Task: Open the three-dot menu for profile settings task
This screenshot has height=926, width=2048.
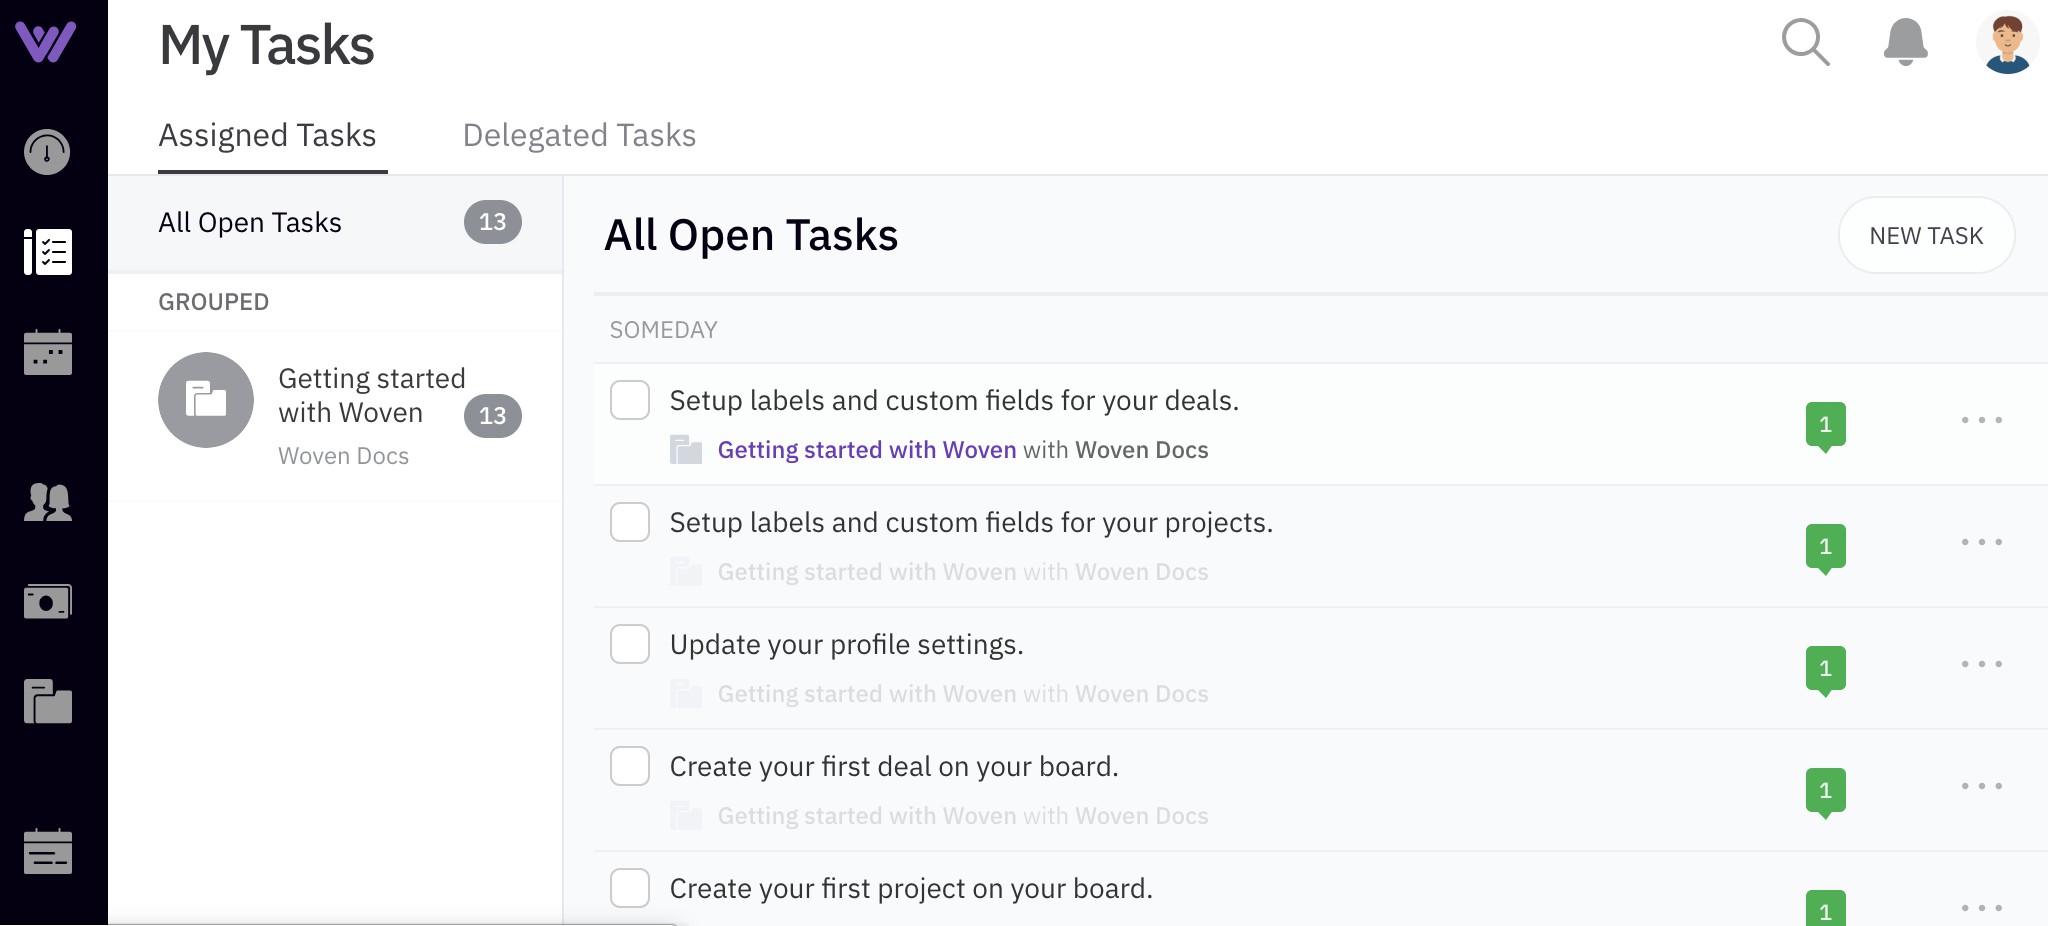Action: 1981,664
